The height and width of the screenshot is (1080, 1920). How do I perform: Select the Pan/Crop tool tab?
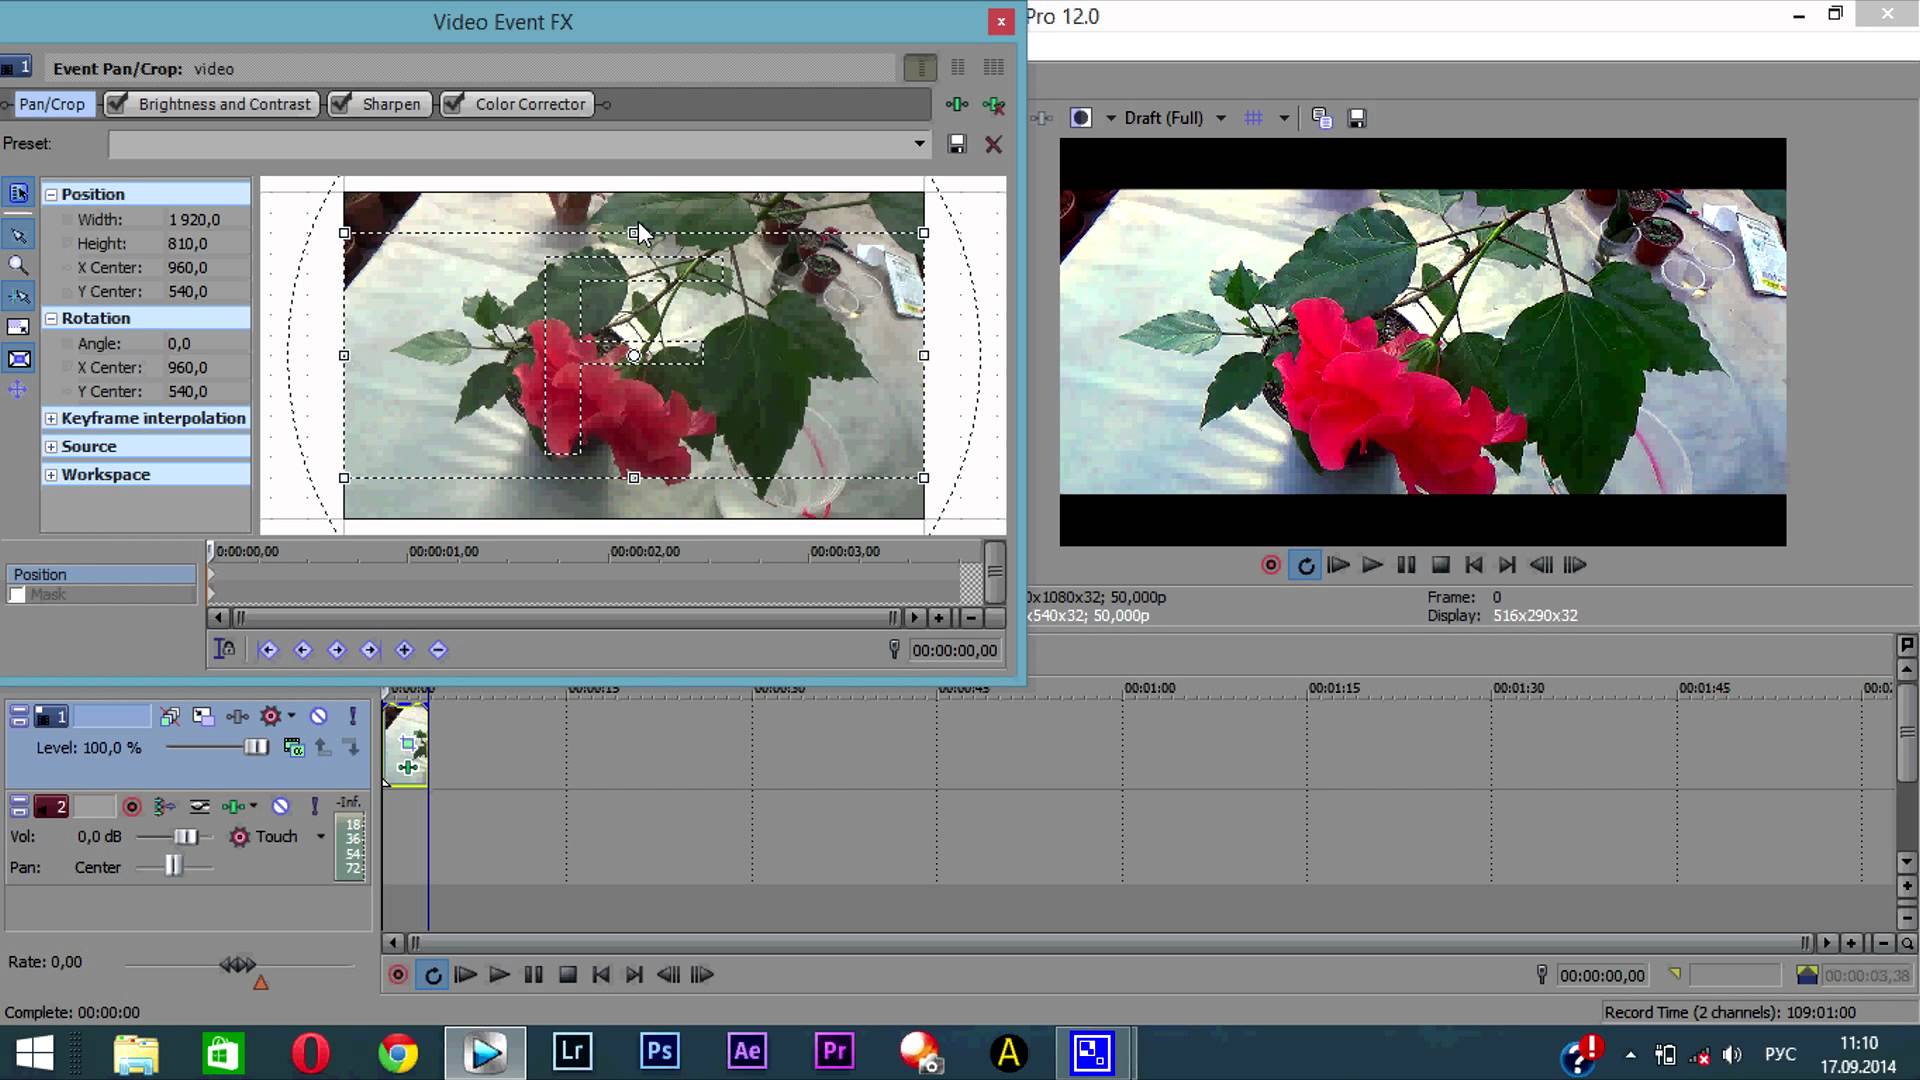[x=50, y=104]
